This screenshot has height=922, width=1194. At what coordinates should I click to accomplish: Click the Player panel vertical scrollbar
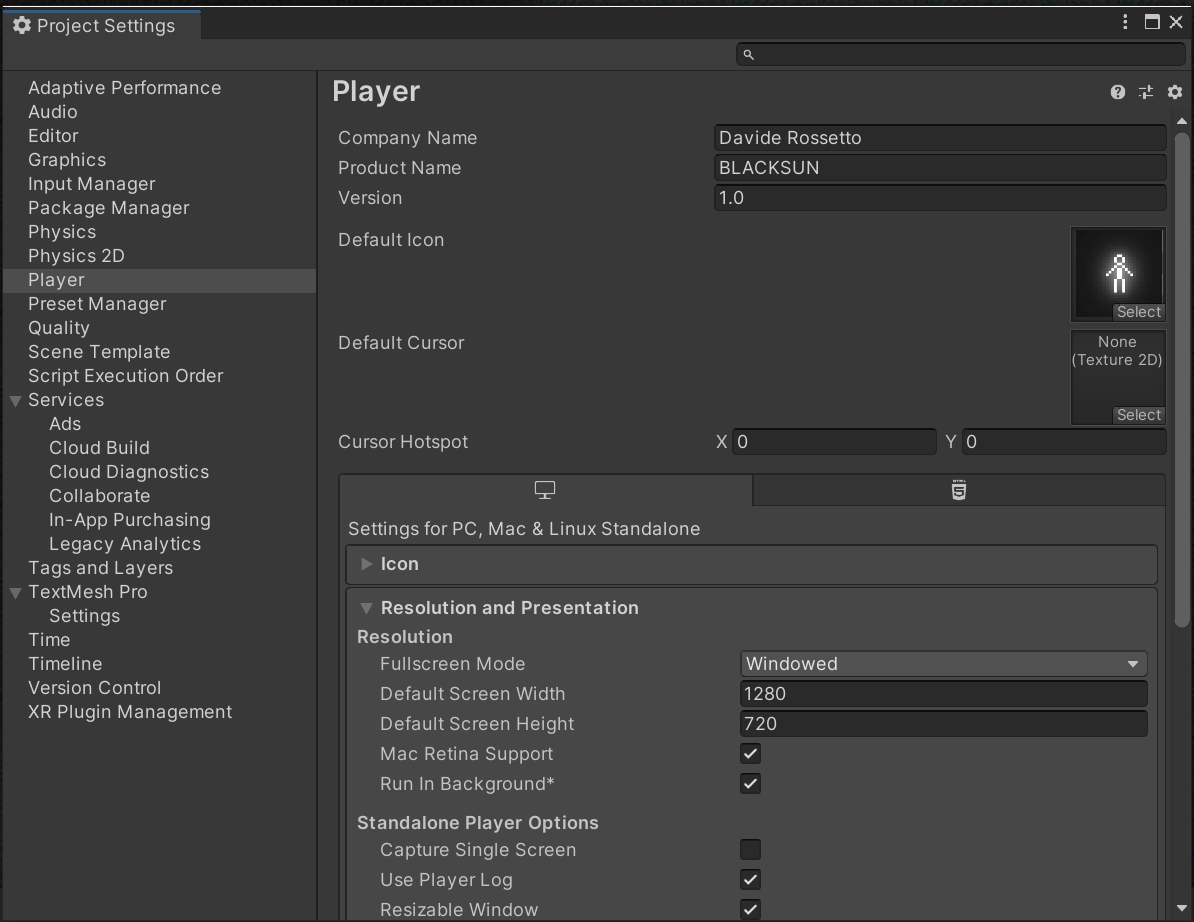tap(1182, 381)
